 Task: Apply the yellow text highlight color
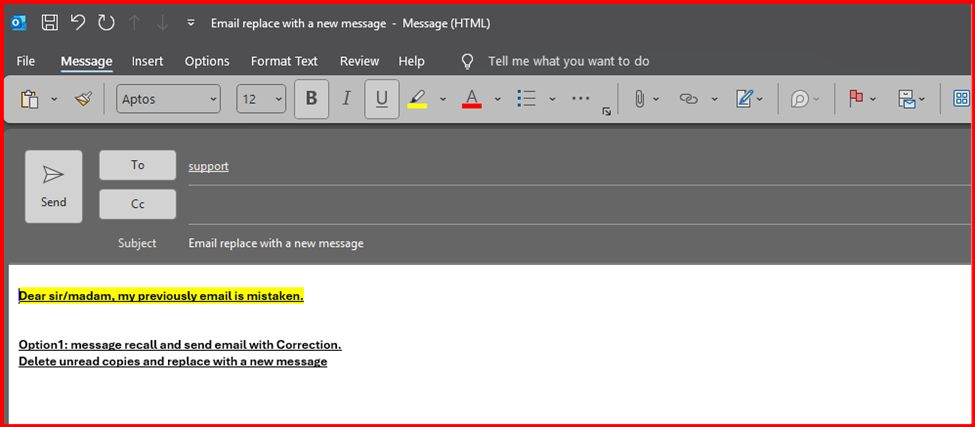(x=417, y=99)
